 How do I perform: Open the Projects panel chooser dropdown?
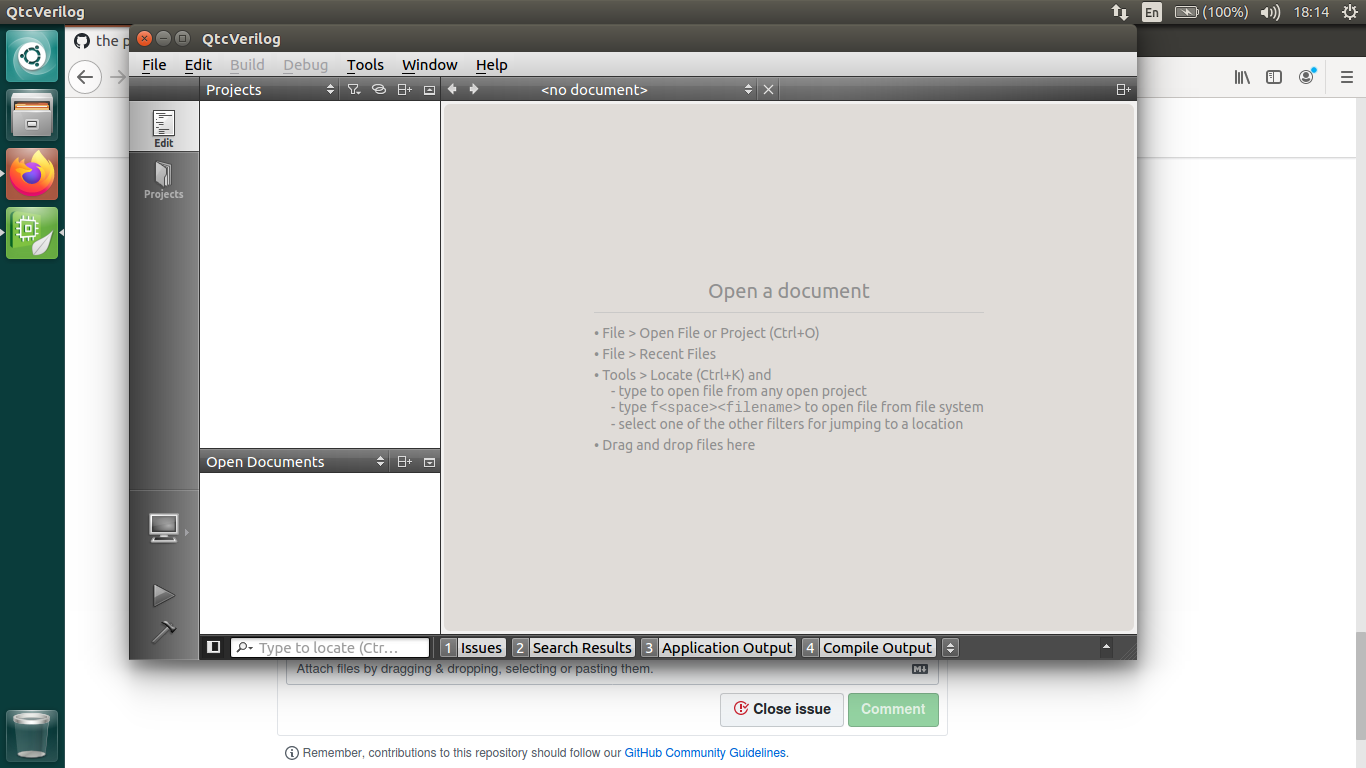tap(330, 89)
